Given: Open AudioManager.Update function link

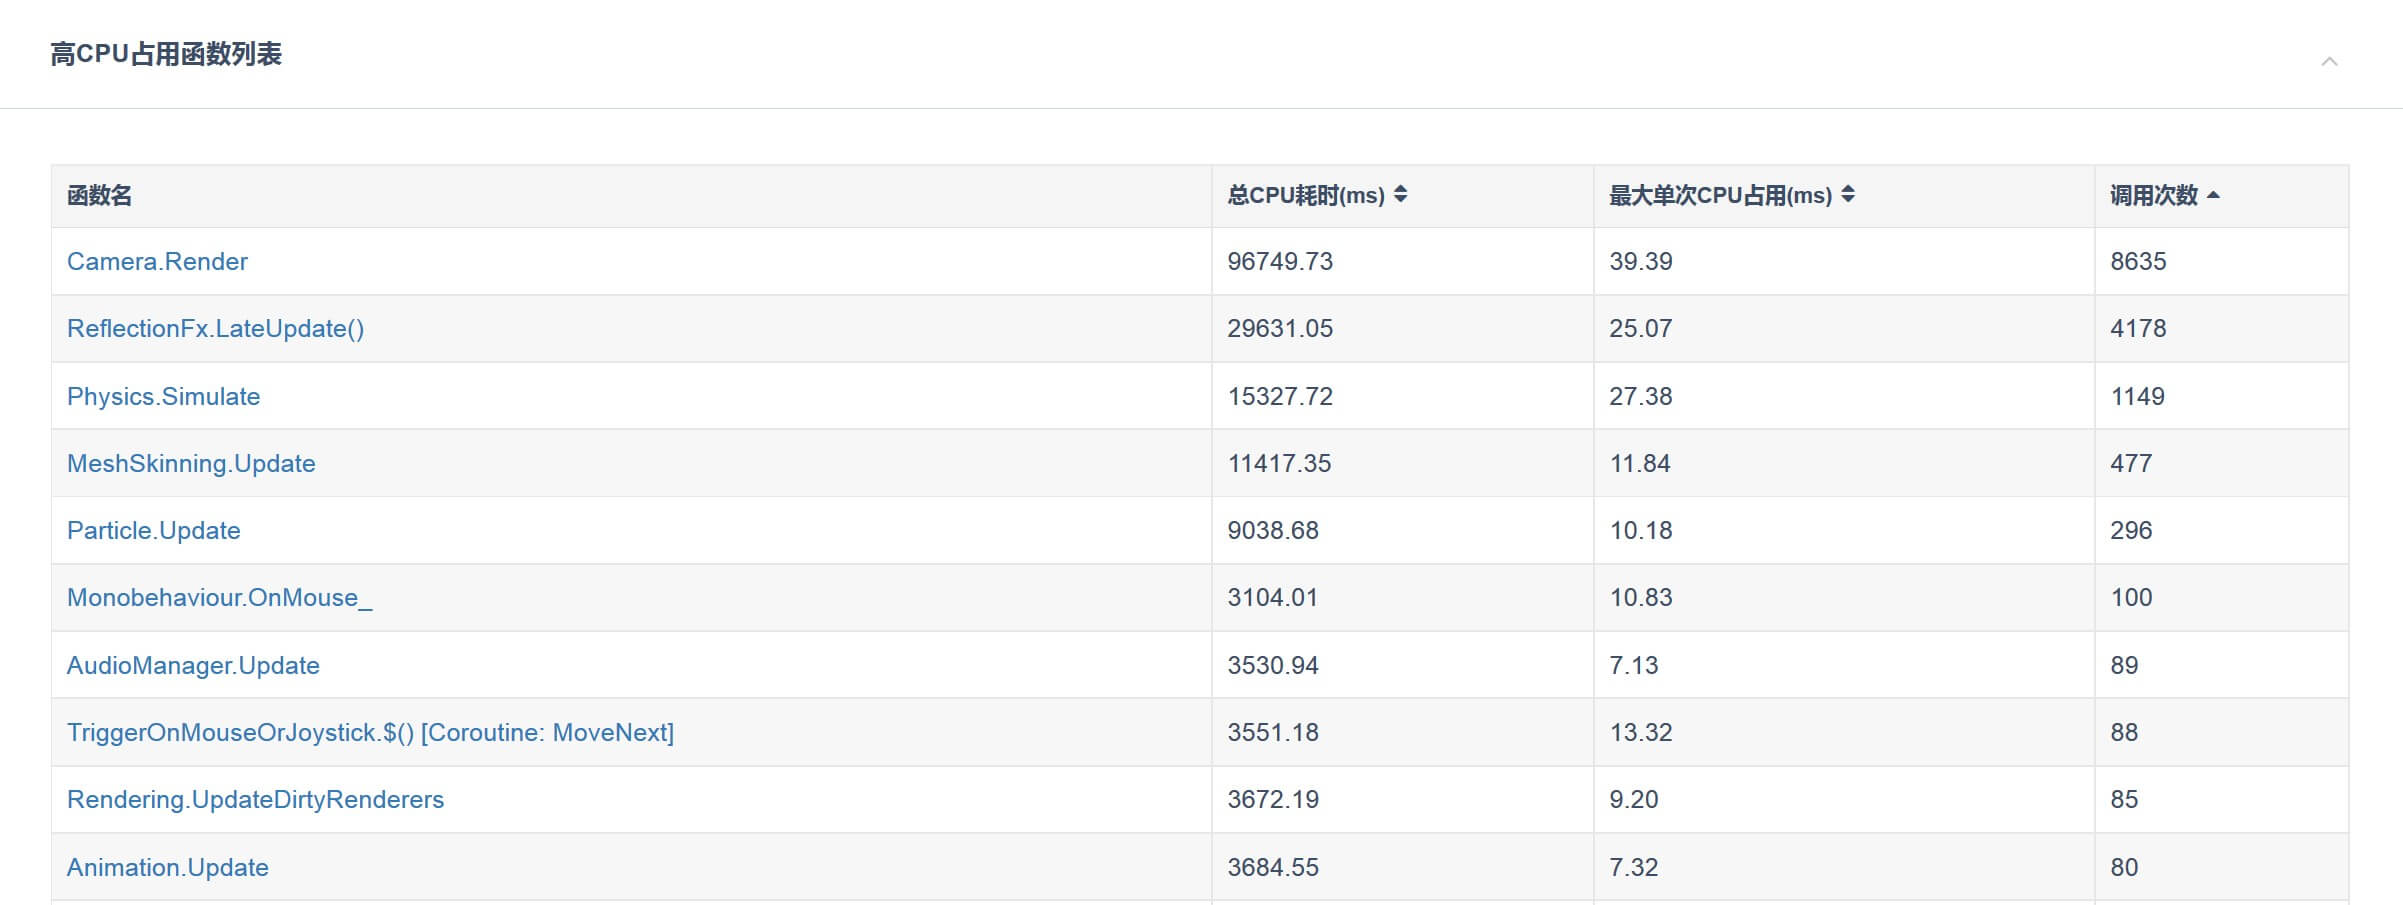Looking at the screenshot, I should pyautogui.click(x=193, y=666).
